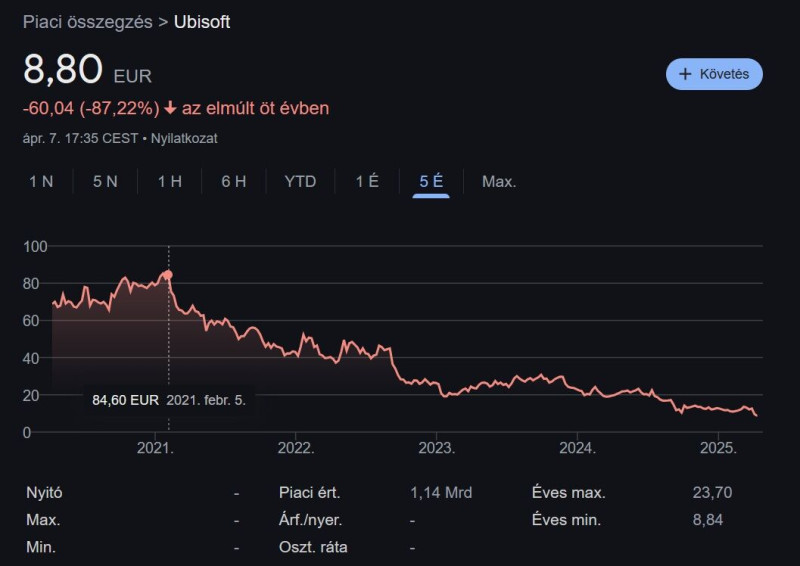Click the 20 y-axis label

(31, 396)
